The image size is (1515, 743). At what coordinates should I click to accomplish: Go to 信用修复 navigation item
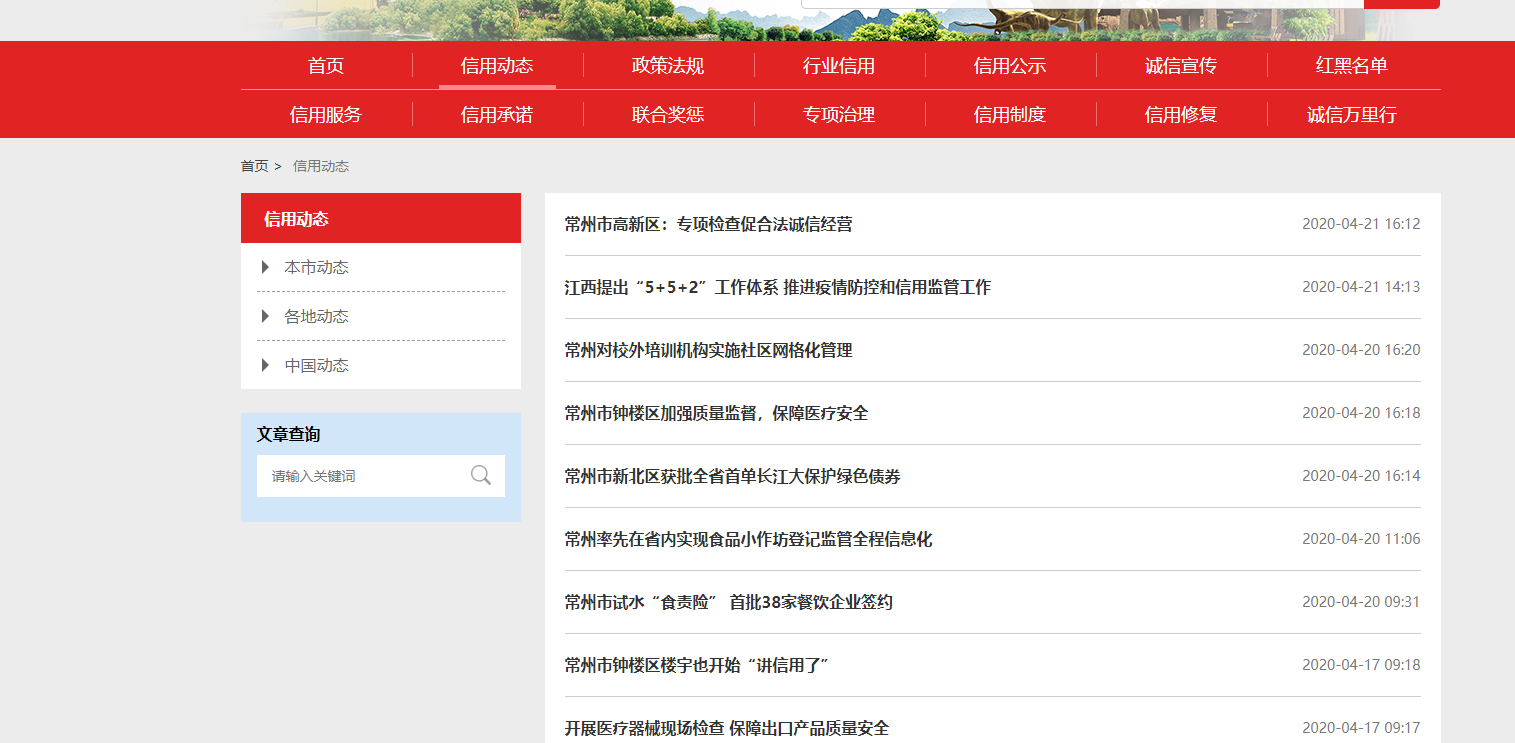pyautogui.click(x=1181, y=115)
